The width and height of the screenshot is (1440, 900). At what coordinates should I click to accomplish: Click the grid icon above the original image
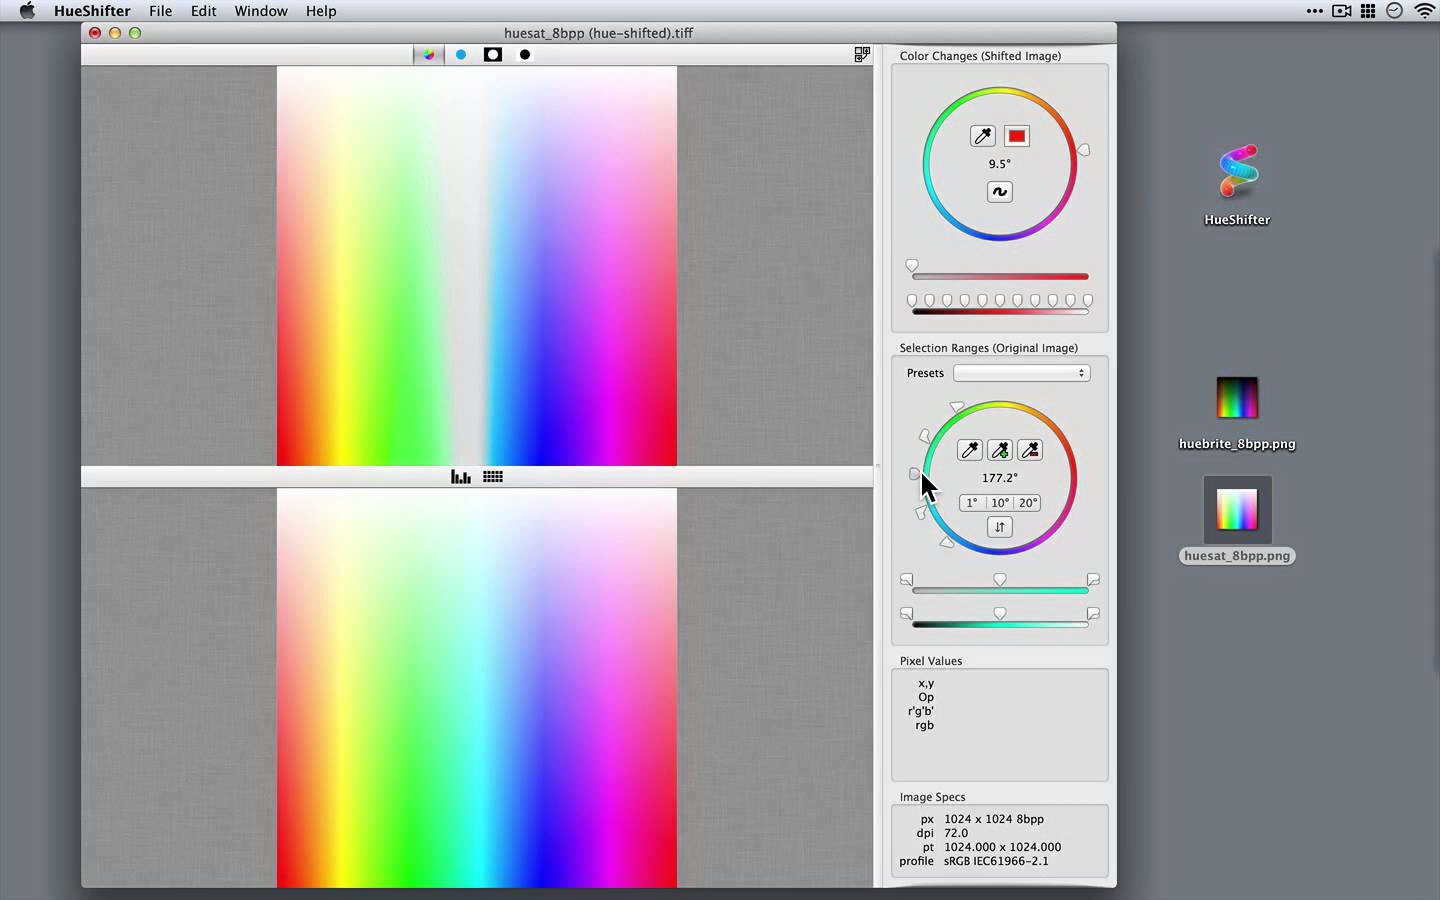[493, 477]
